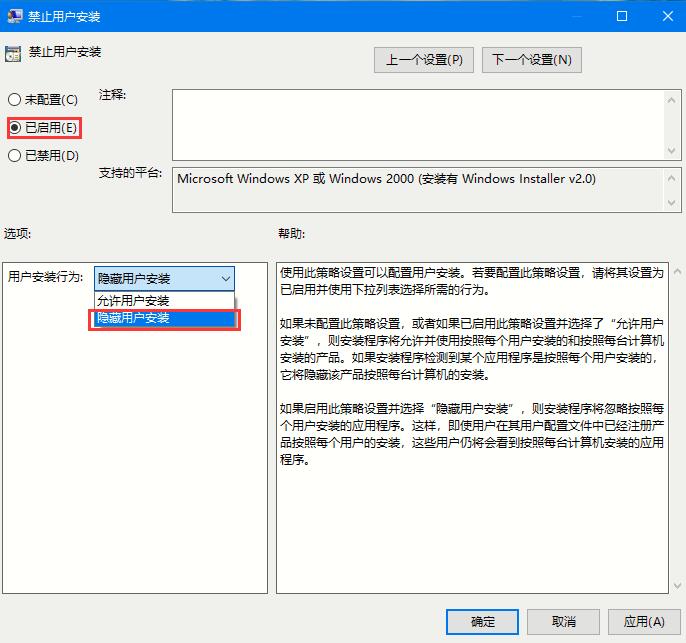The image size is (686, 643).
Task: Click the policy window icon in title bar
Action: coord(13,17)
